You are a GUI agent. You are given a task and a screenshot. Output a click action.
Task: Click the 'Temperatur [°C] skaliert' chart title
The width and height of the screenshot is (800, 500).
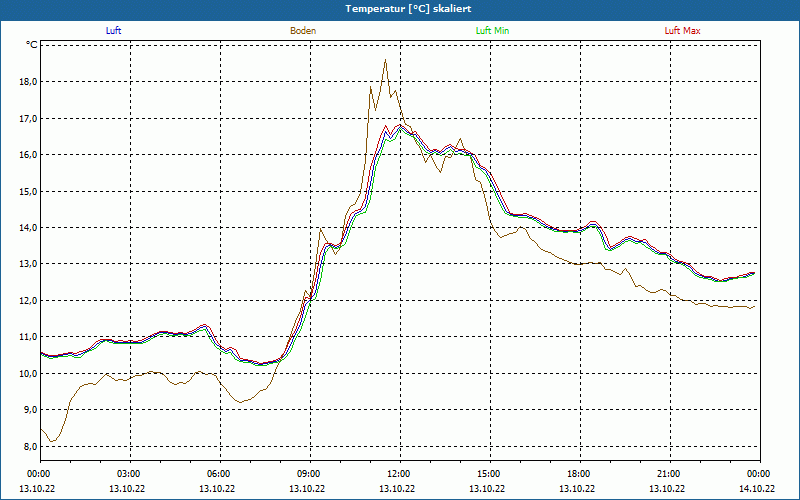(408, 9)
